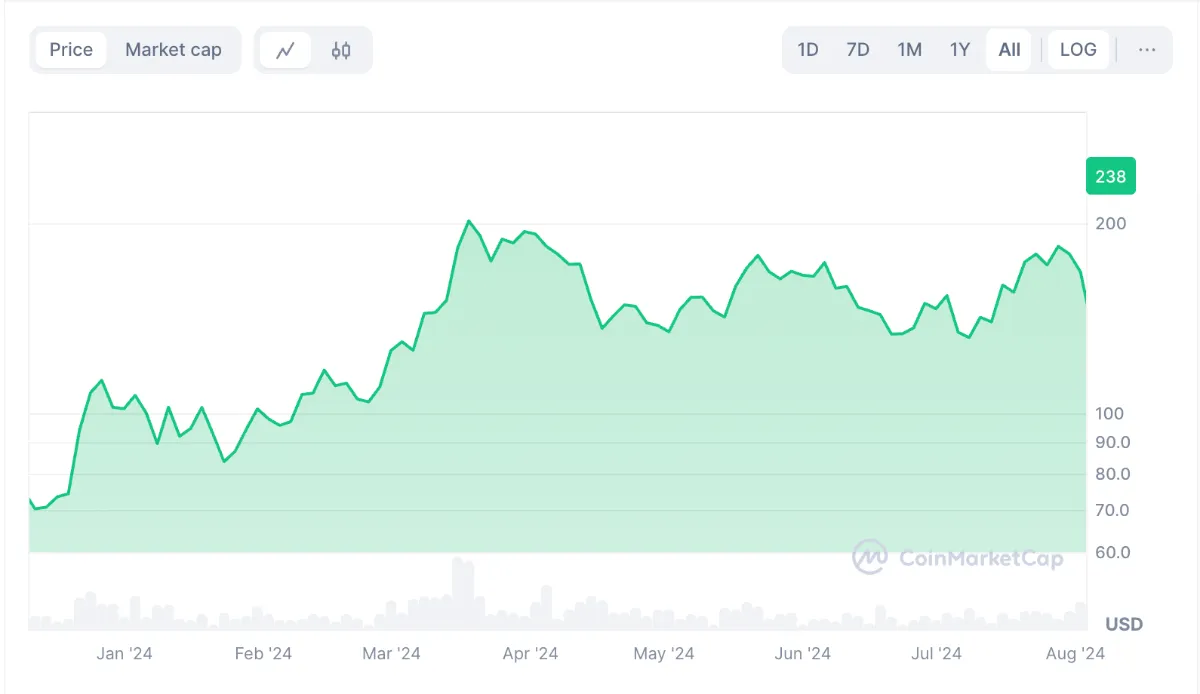The height and width of the screenshot is (694, 1200).
Task: Click the Aug '24 axis label
Action: pos(1076,654)
